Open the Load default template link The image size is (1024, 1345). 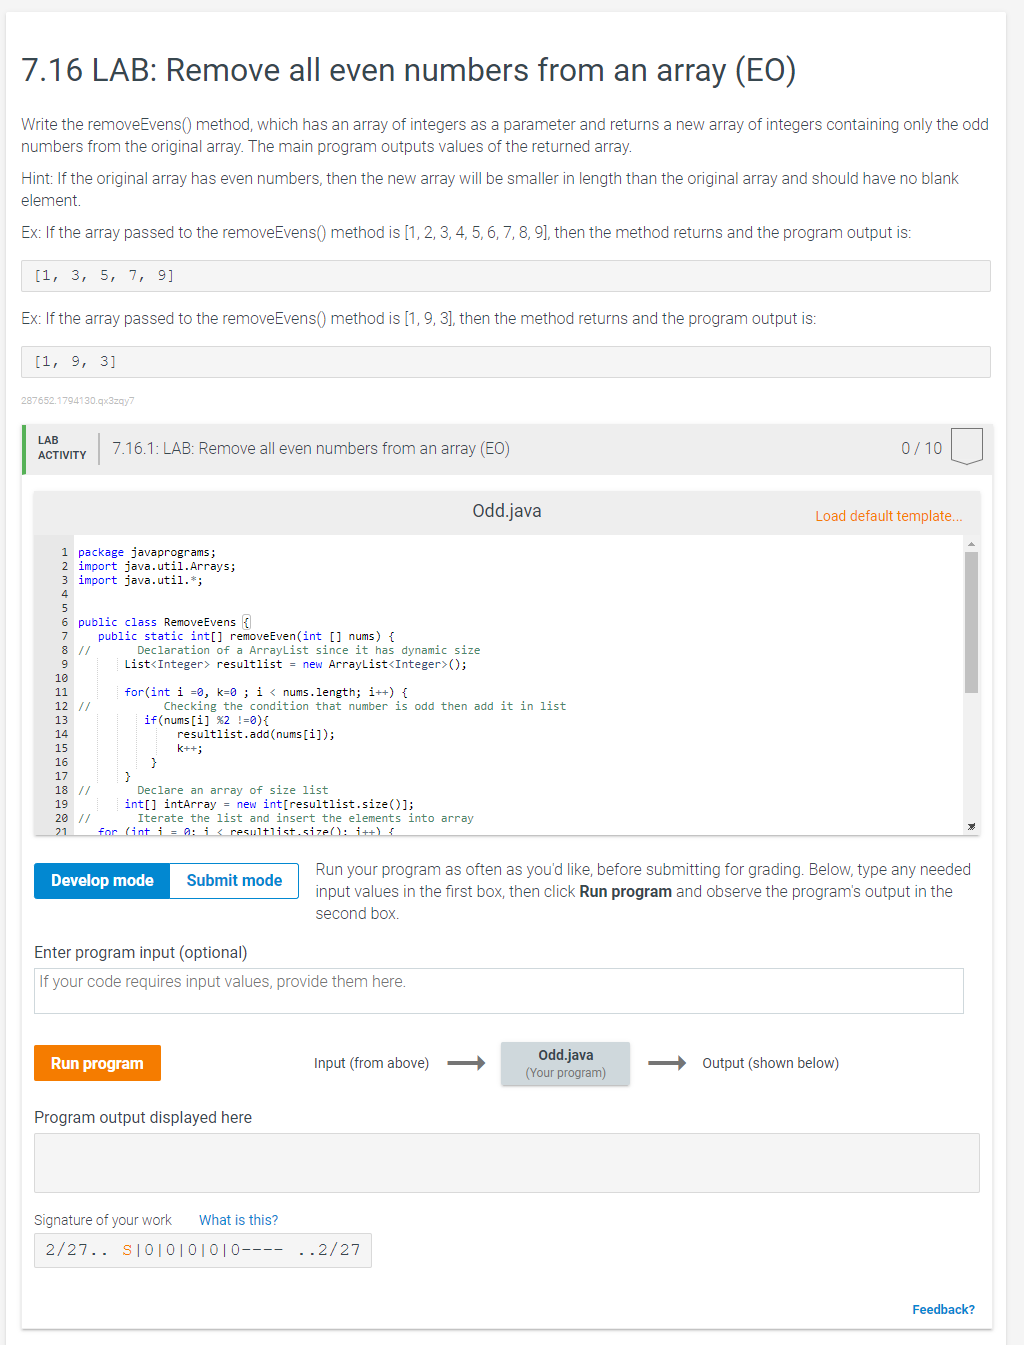(x=888, y=516)
